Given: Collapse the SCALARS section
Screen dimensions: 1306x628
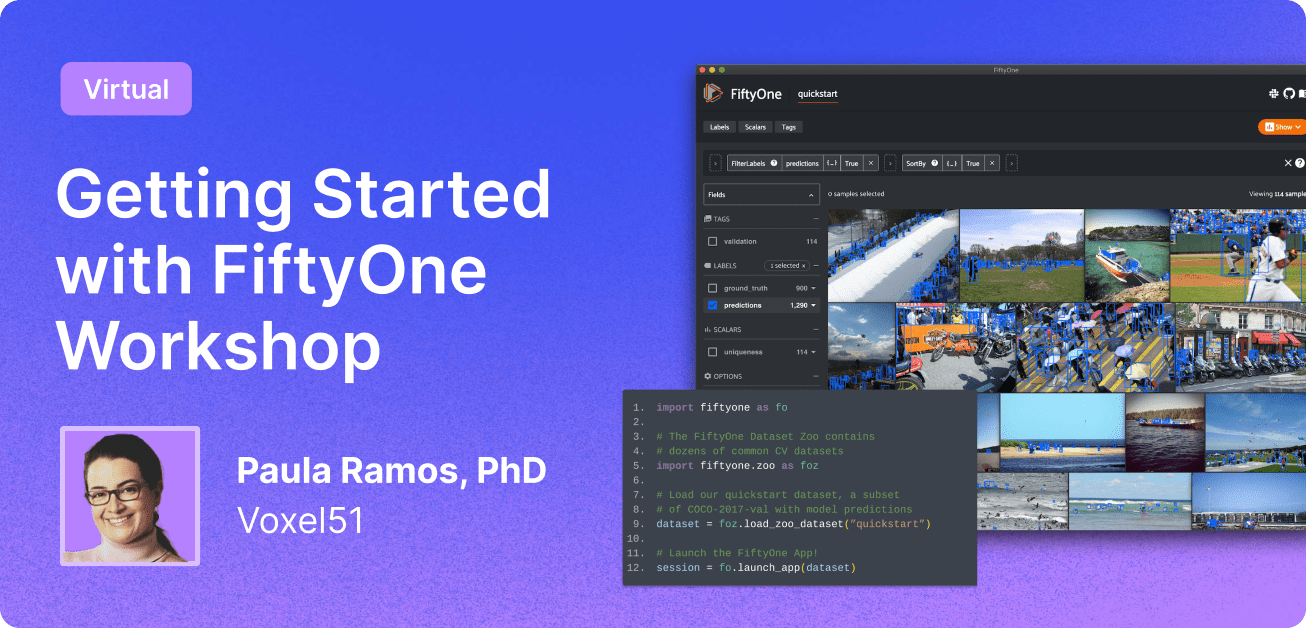Looking at the screenshot, I should pos(816,329).
